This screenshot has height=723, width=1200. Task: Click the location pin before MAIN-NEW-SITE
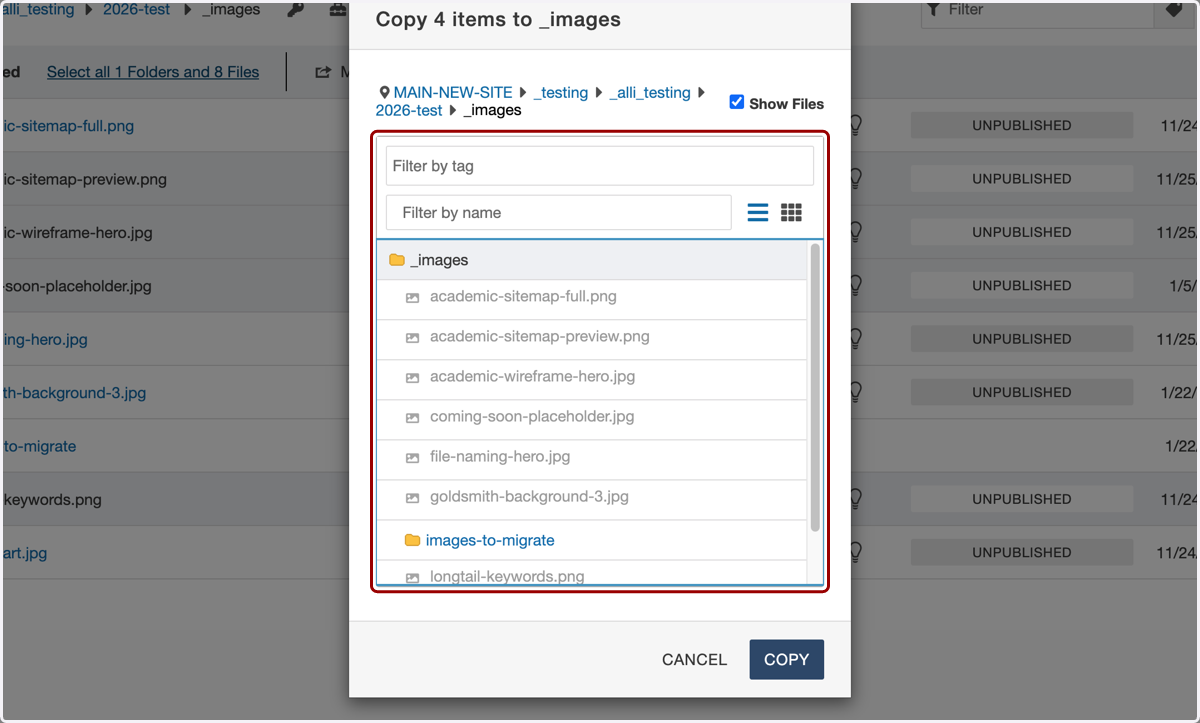pyautogui.click(x=384, y=92)
